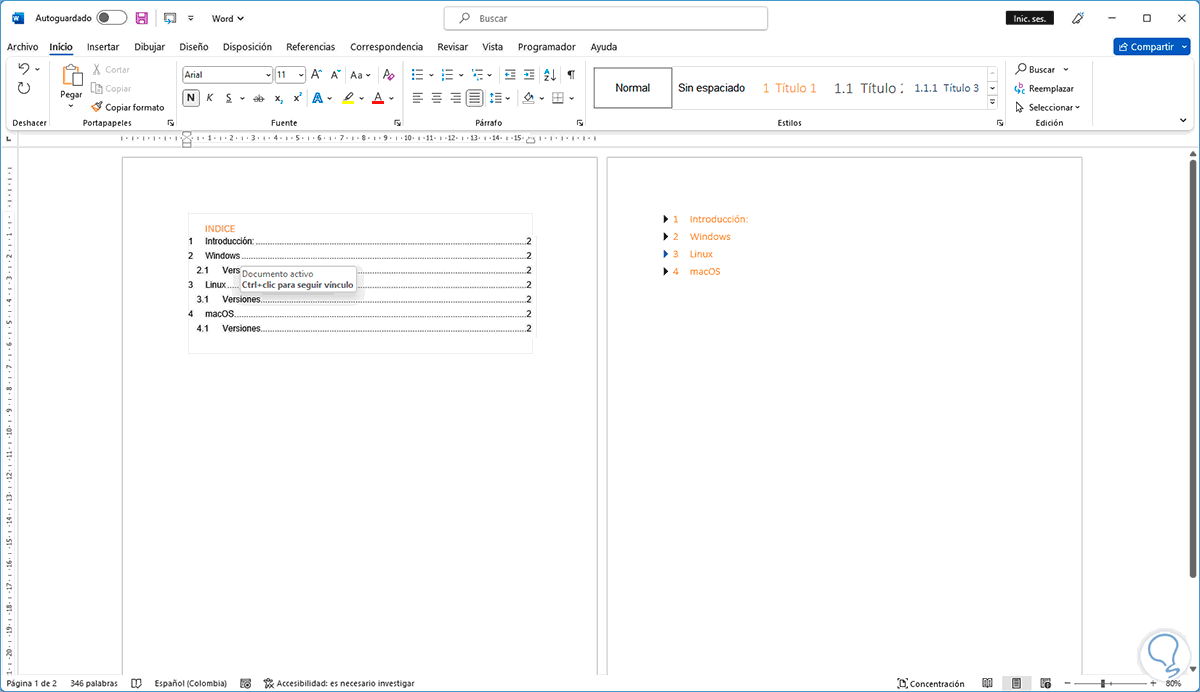Click the clear formatting icon
1200x692 pixels.
388,75
